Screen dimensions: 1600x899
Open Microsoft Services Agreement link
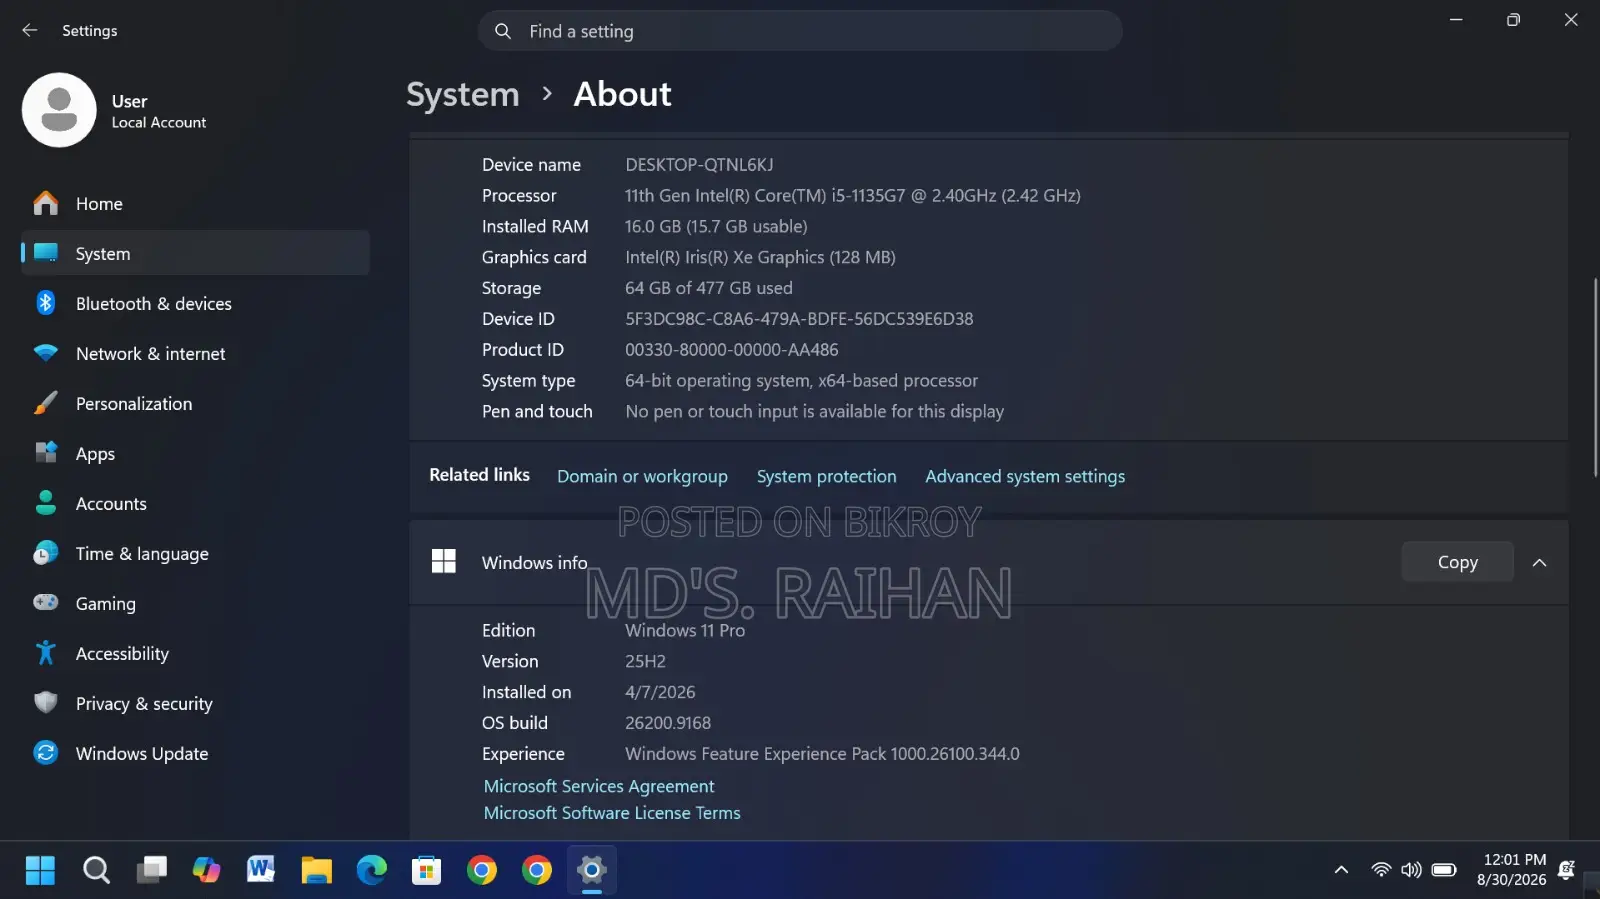tap(599, 786)
